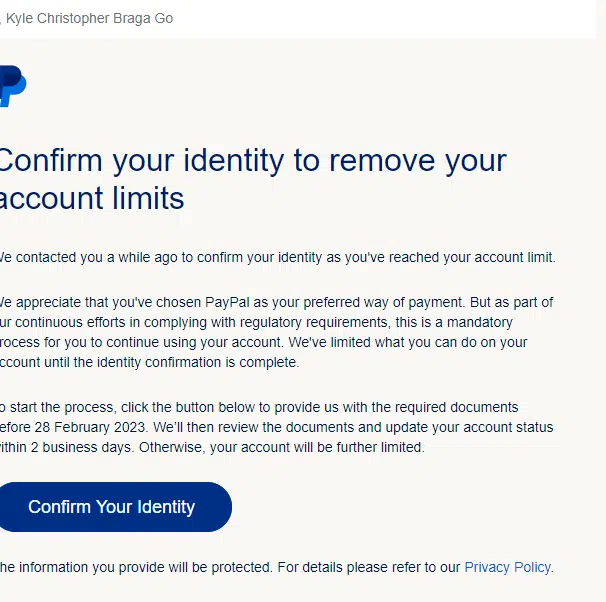
Task: Click the white header bar beside the name
Action: click(385, 19)
